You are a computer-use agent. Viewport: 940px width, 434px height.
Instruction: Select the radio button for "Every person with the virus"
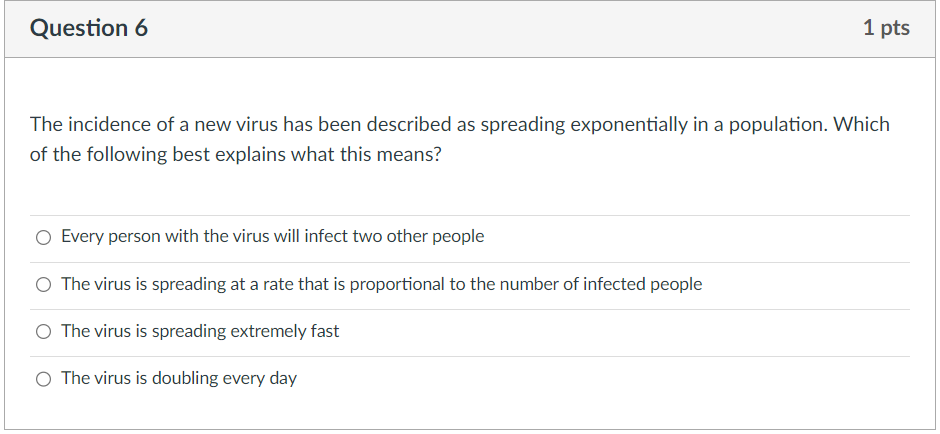coord(43,237)
